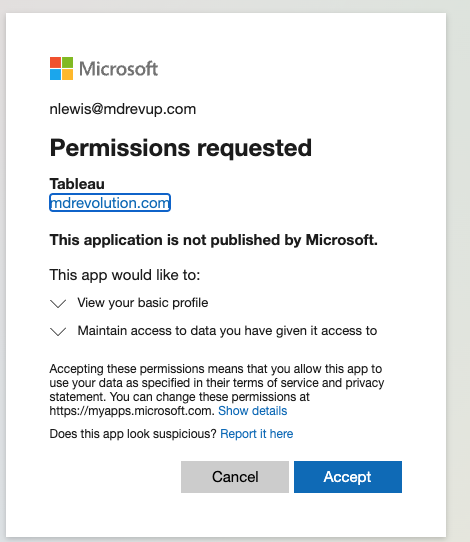The image size is (470, 542).
Task: Click the https://myapps.microsoft.com text
Action: pyautogui.click(x=132, y=411)
